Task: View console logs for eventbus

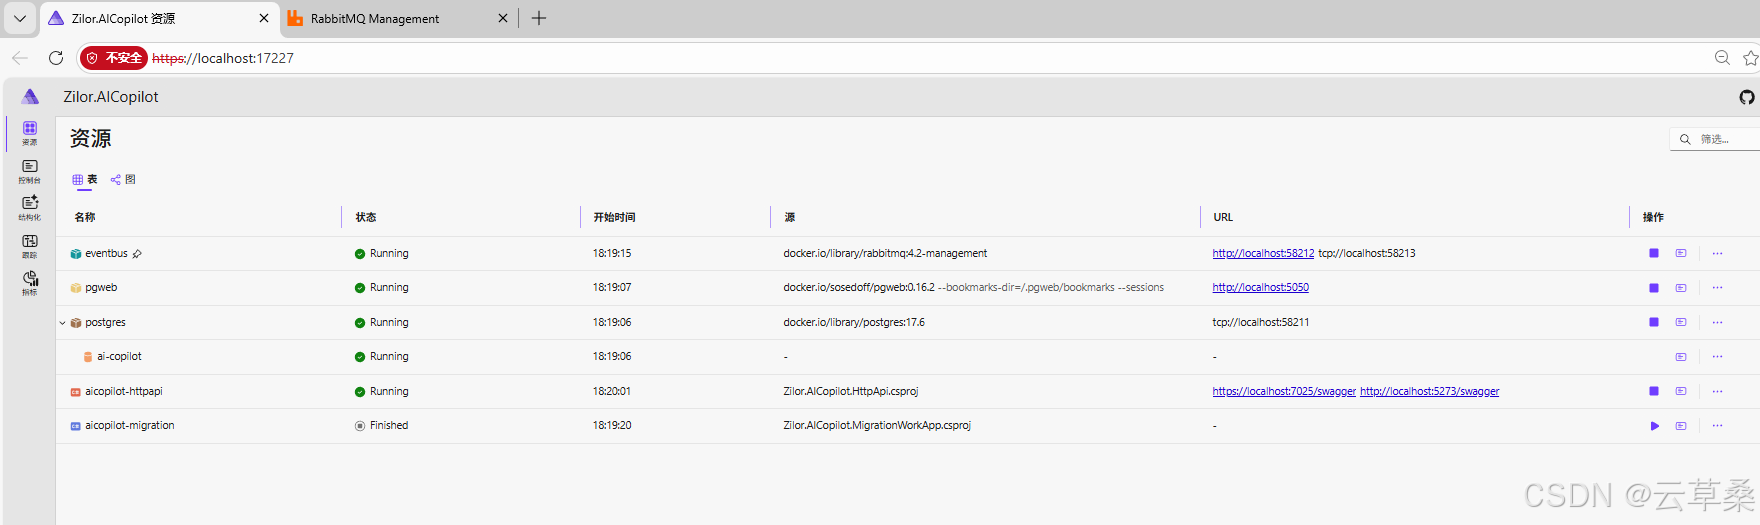Action: pos(1681,253)
